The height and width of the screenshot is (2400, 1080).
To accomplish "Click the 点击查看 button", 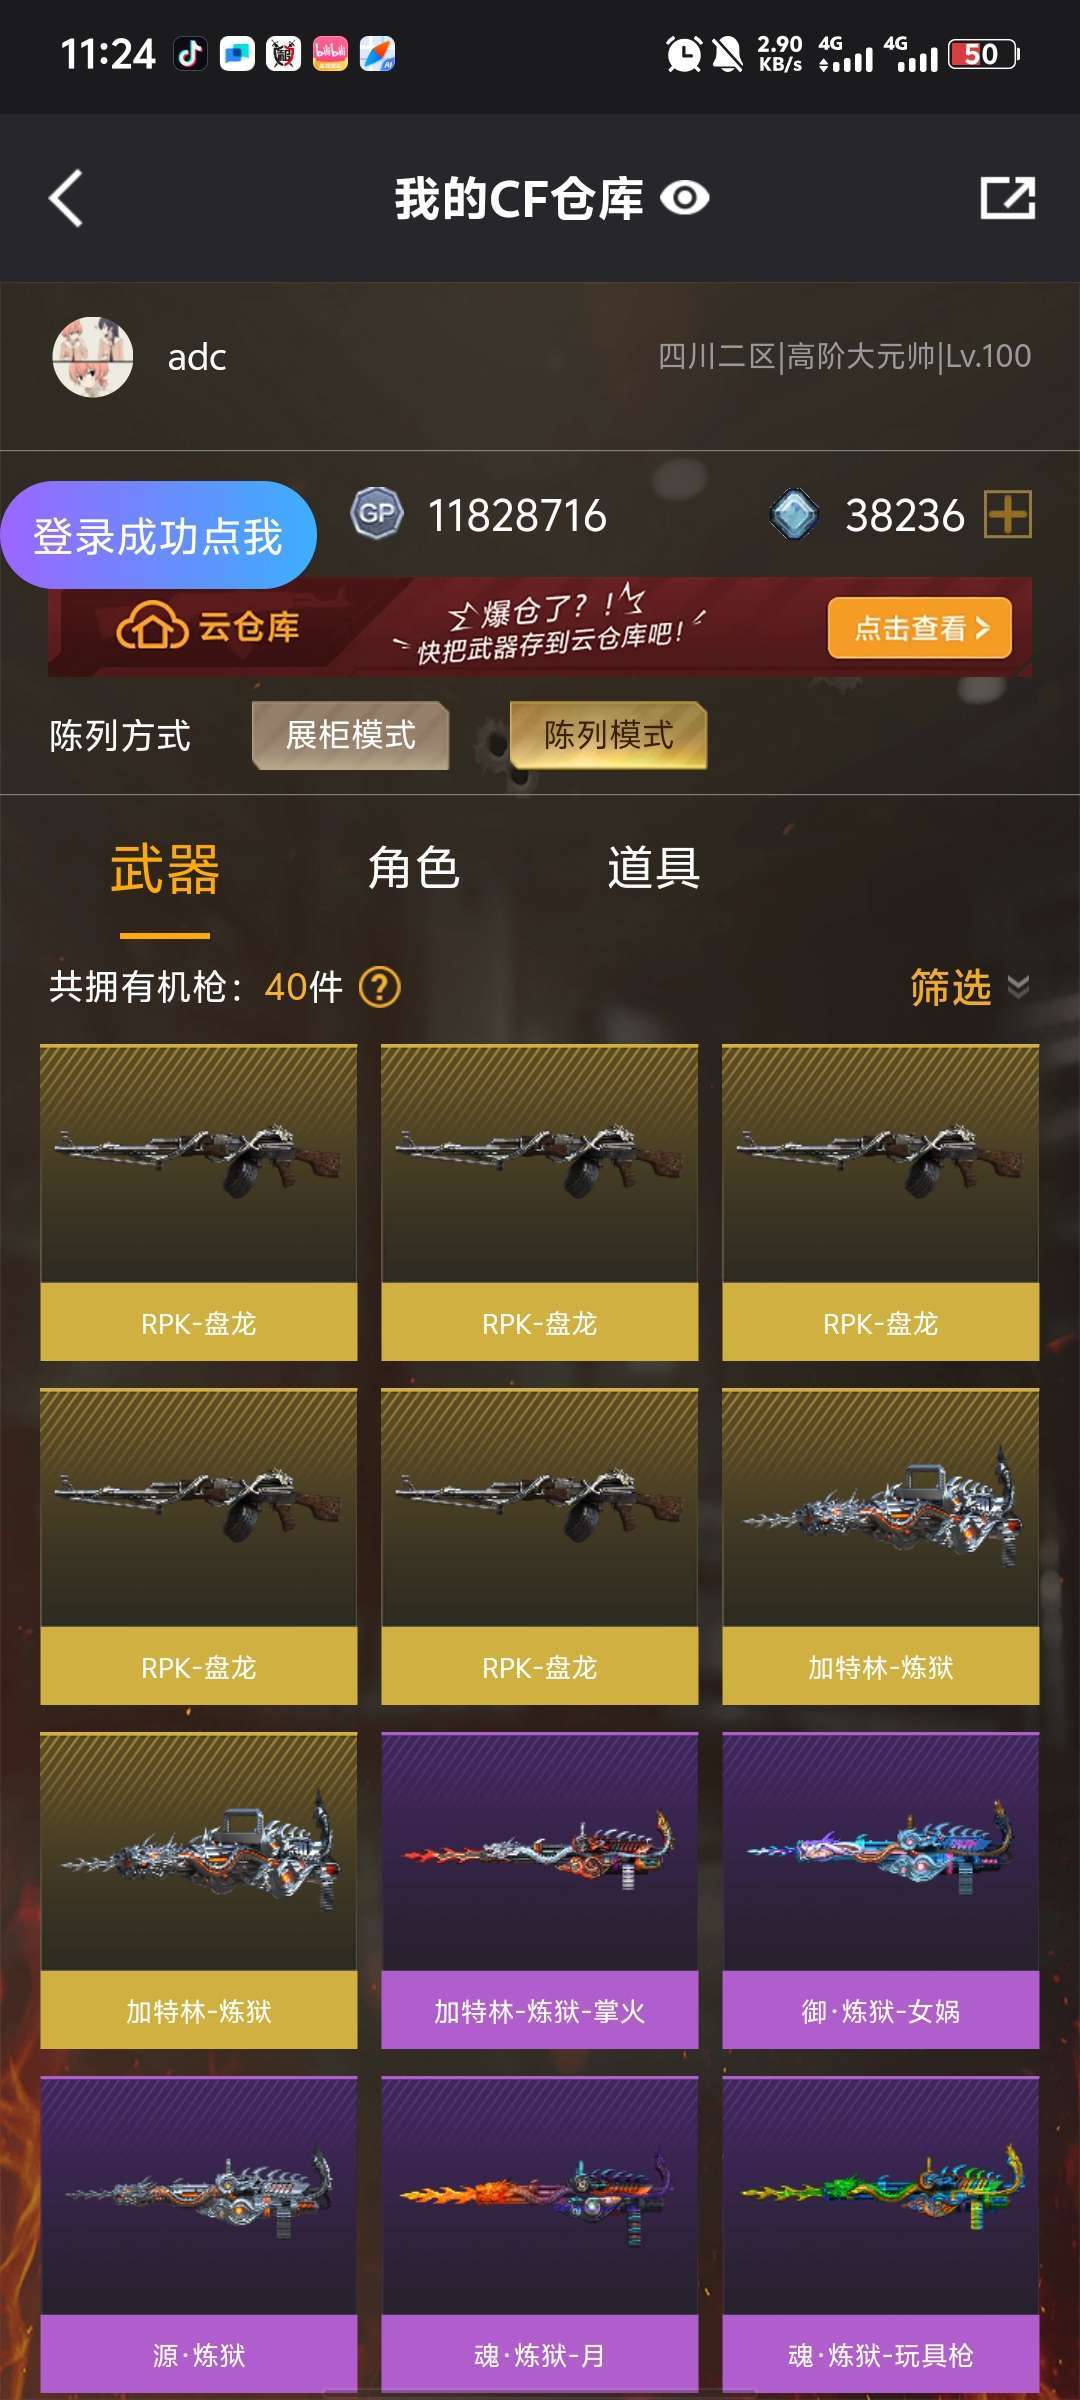I will point(920,628).
